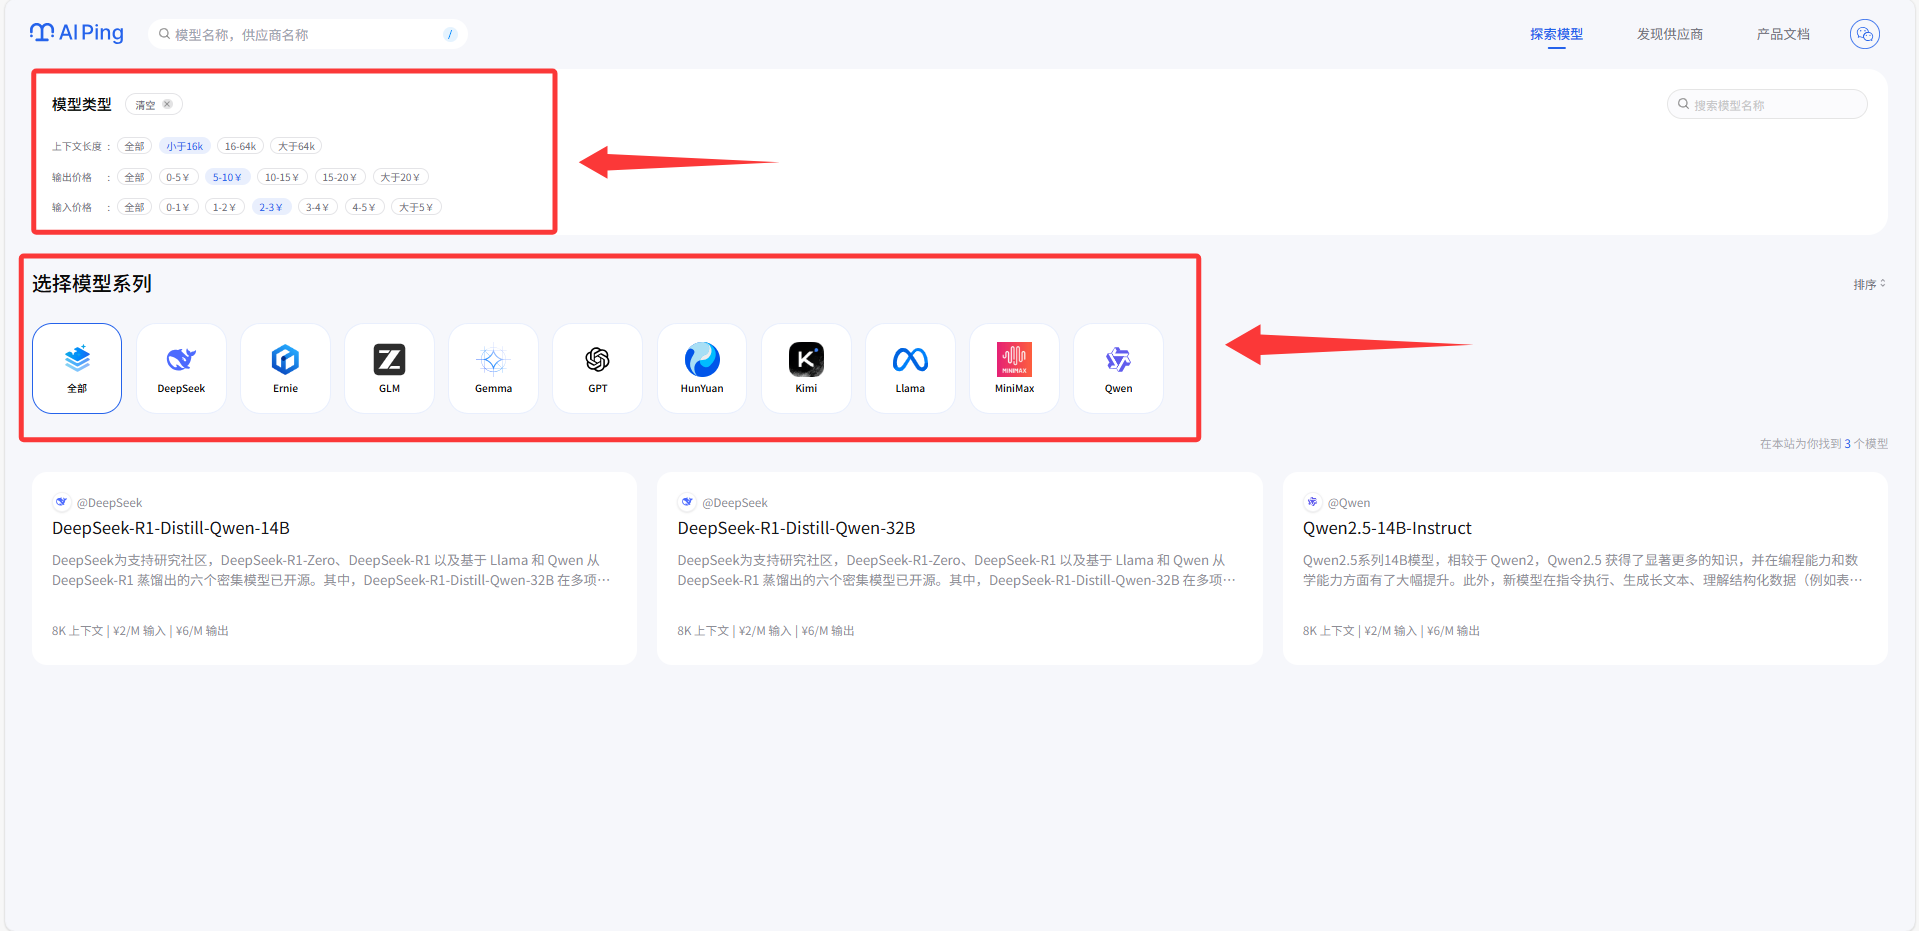Screen dimensions: 1919x931
Task: Select the 大于5¥ input price filter
Action: point(415,207)
